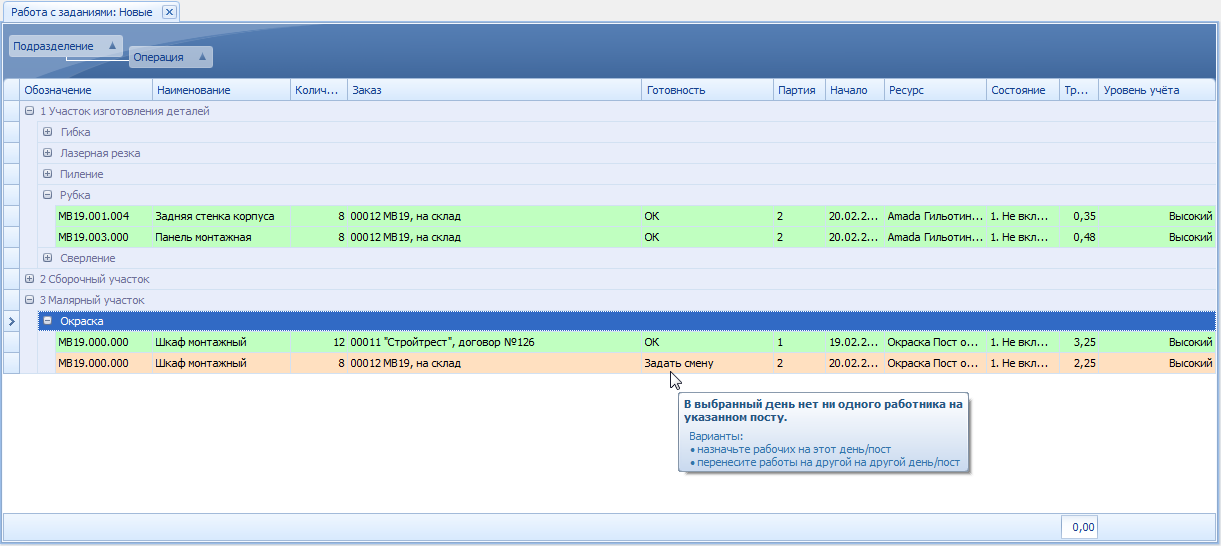Screen dimensions: 1221x546
Task: Collapse the 'Рубка' group
Action: pos(48,195)
